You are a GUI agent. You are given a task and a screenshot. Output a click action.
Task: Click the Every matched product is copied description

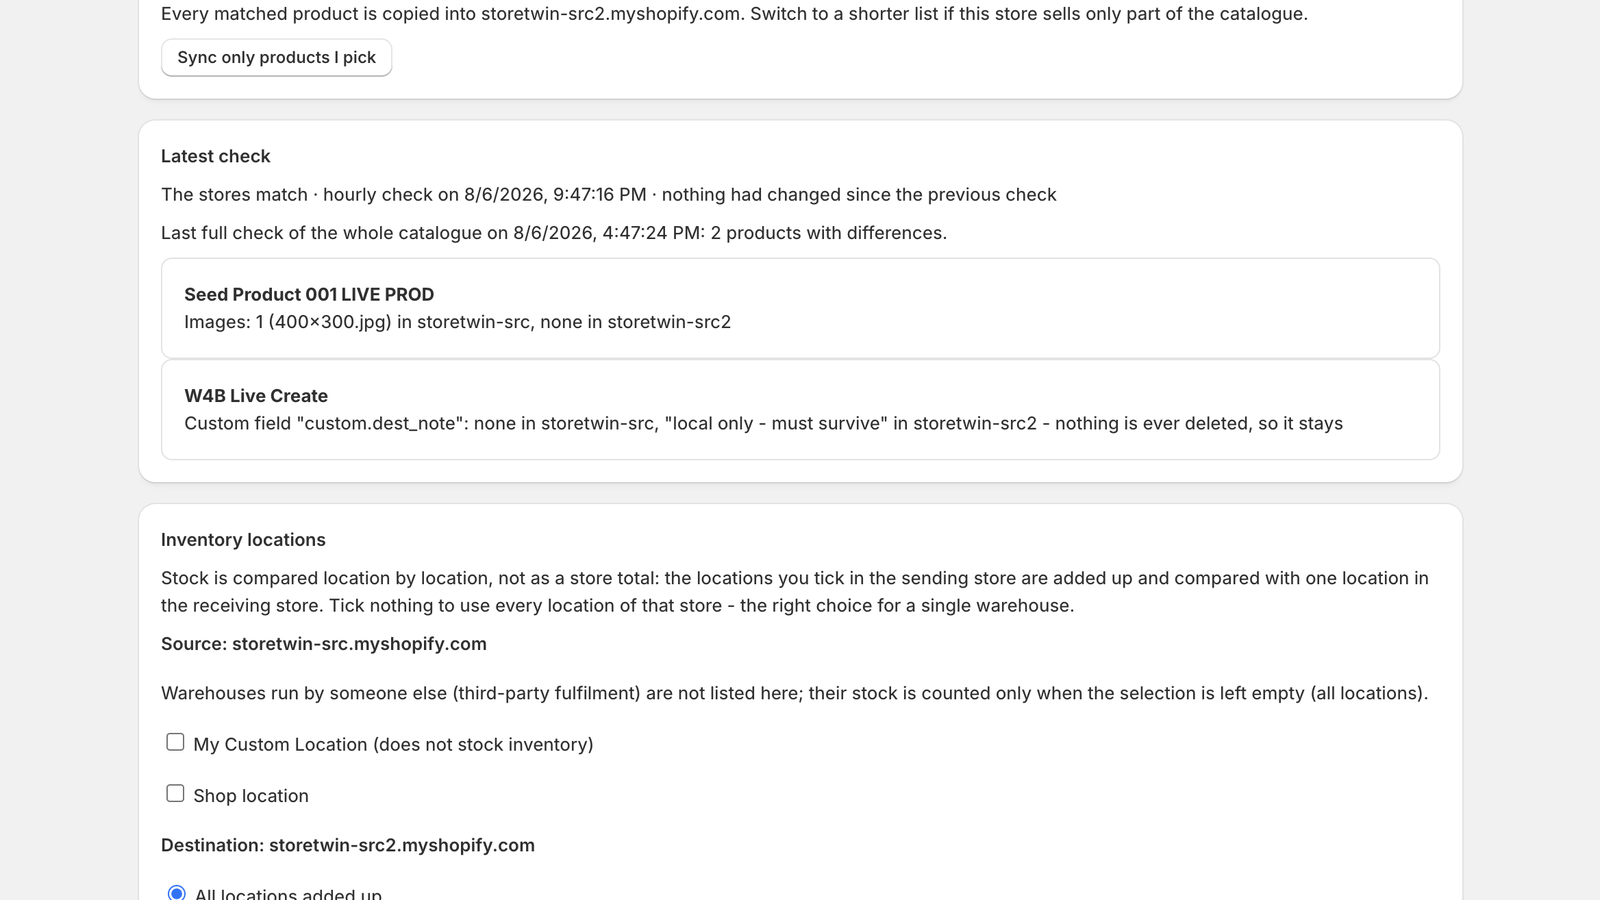click(x=734, y=14)
